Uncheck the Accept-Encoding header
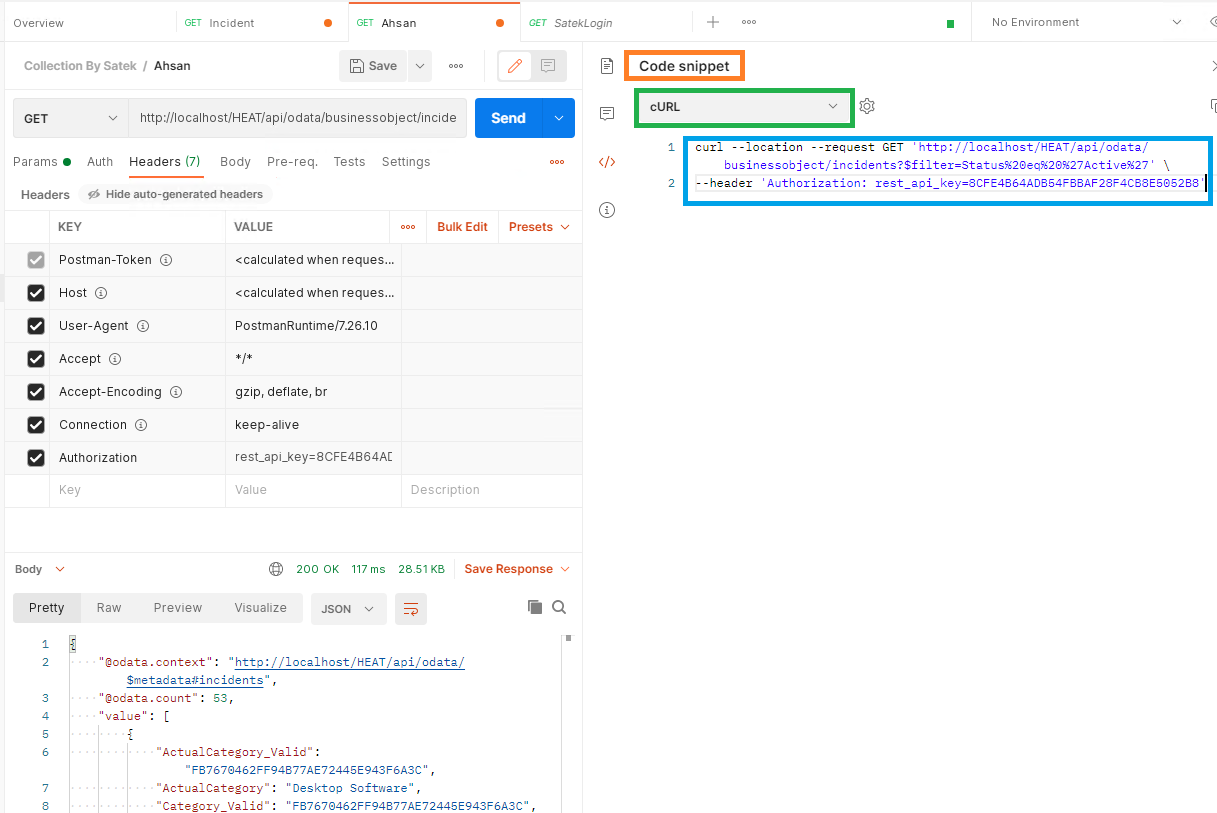This screenshot has width=1217, height=813. (x=37, y=391)
